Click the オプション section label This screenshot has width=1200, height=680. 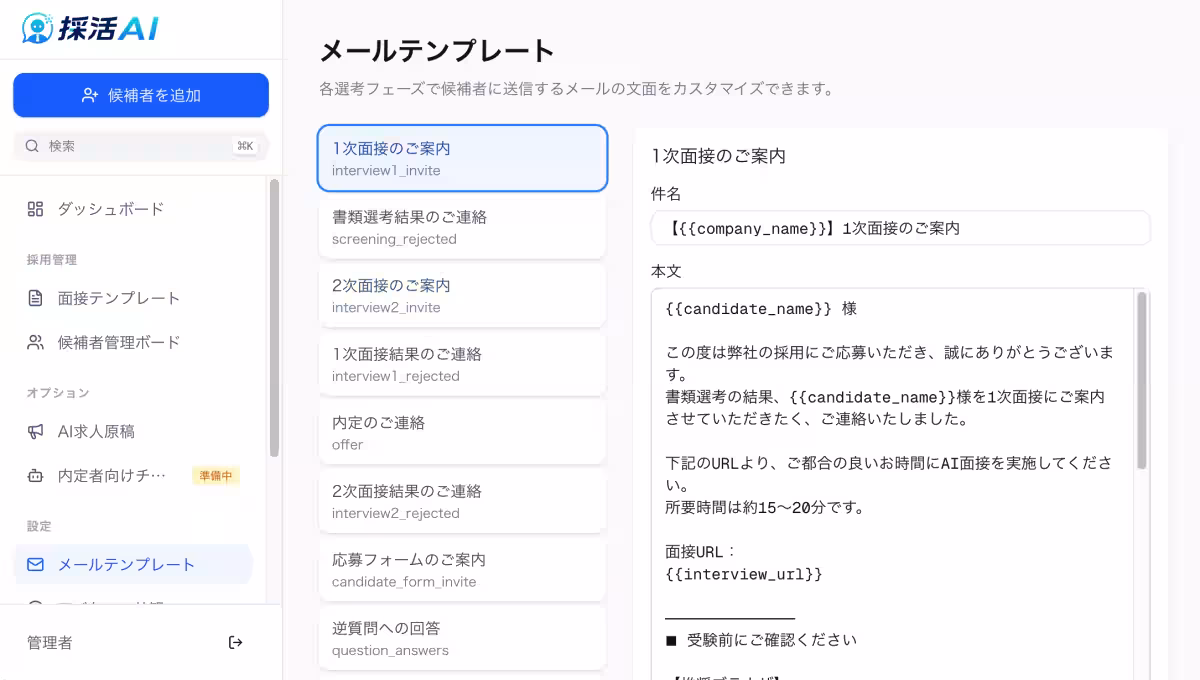58,393
